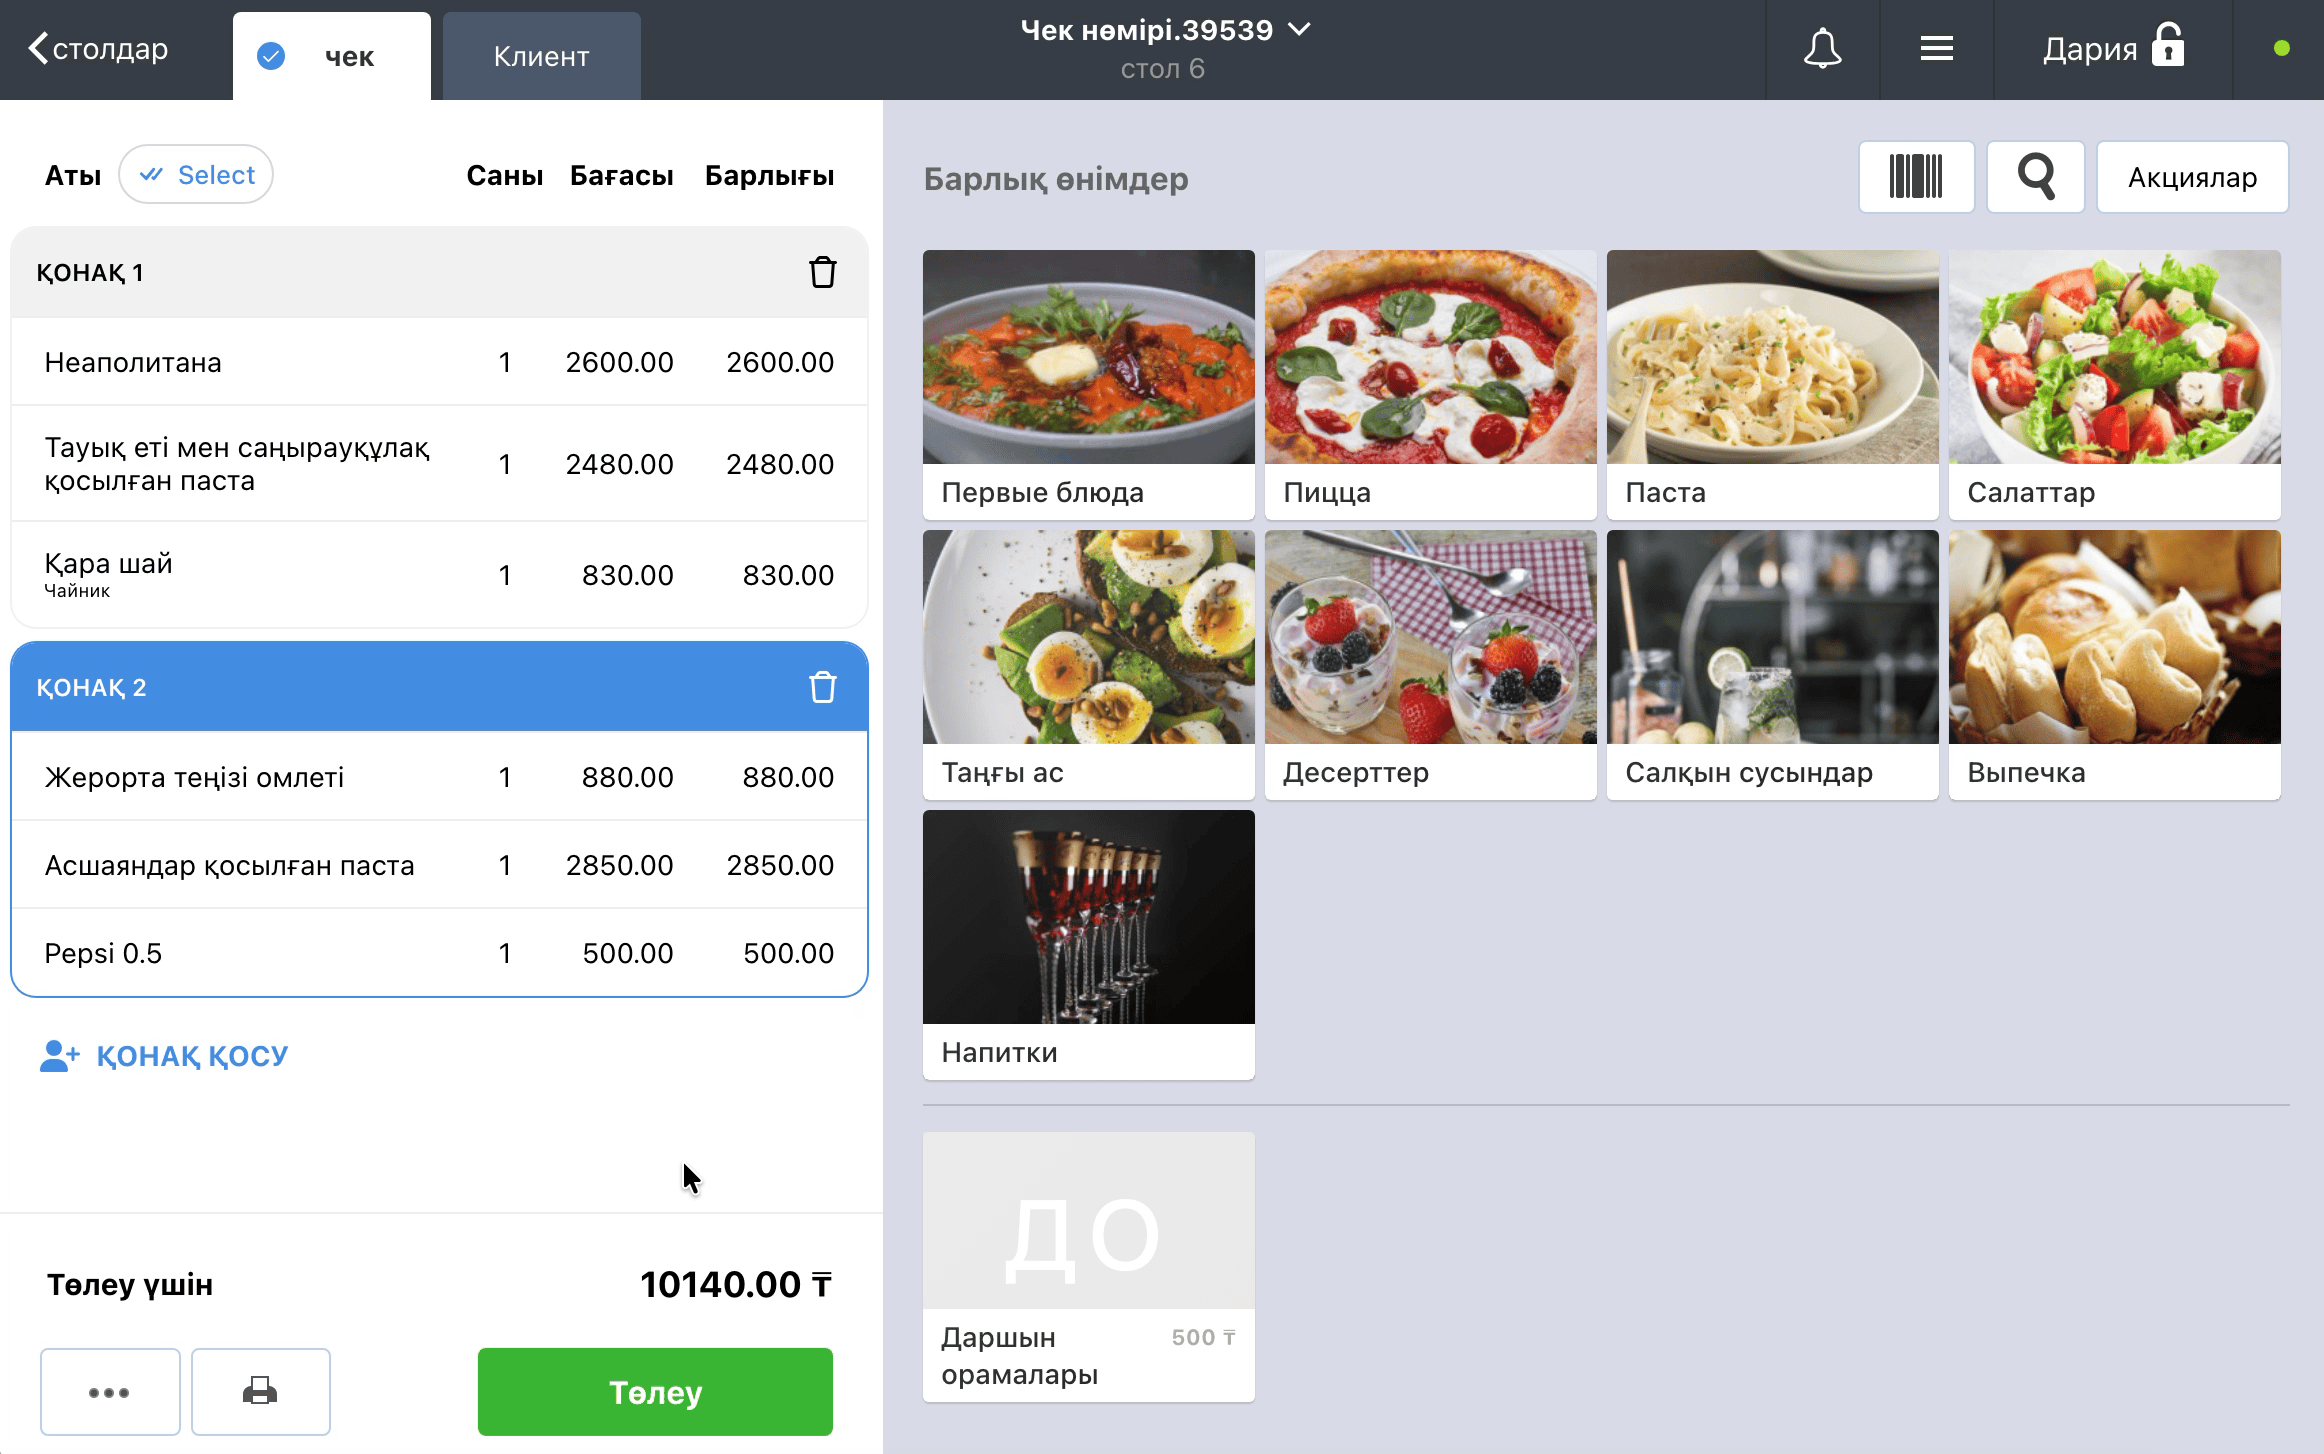Open the Выпечка category

2114,664
